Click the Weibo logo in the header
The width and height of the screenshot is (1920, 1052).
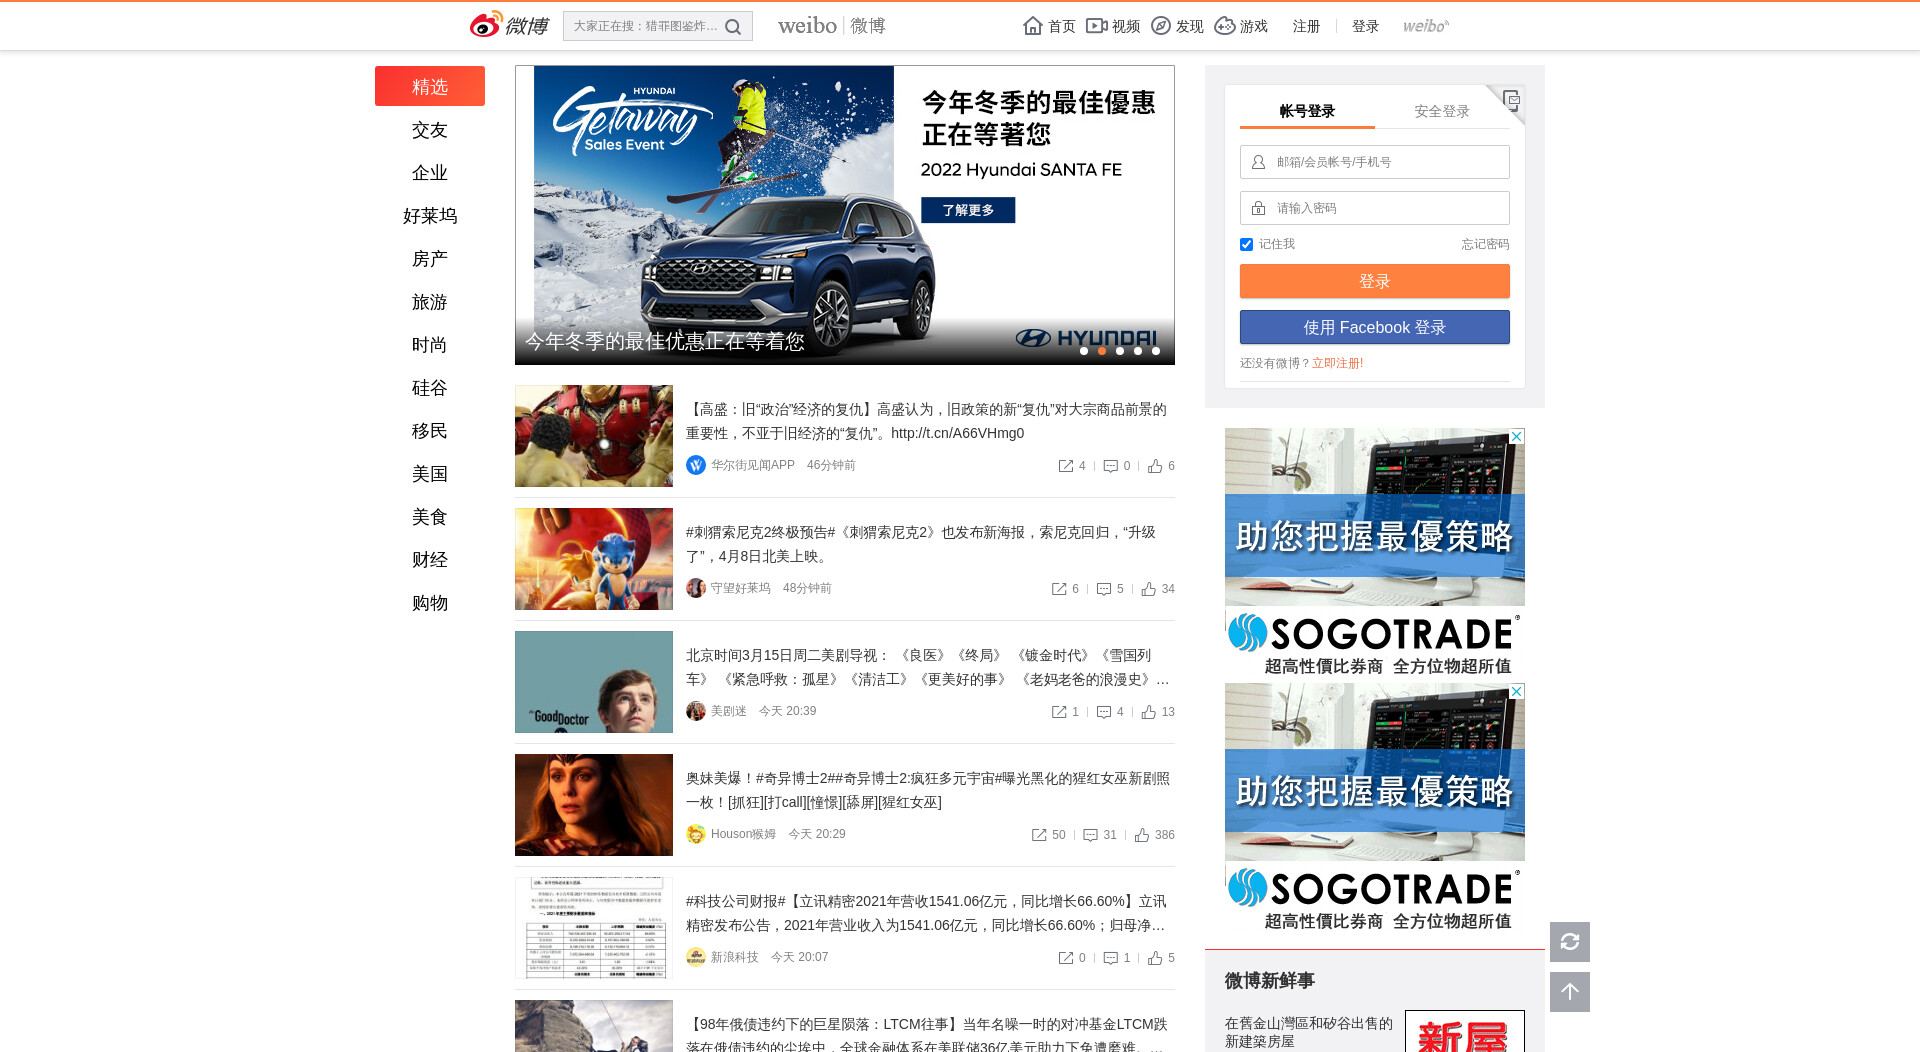[x=509, y=25]
